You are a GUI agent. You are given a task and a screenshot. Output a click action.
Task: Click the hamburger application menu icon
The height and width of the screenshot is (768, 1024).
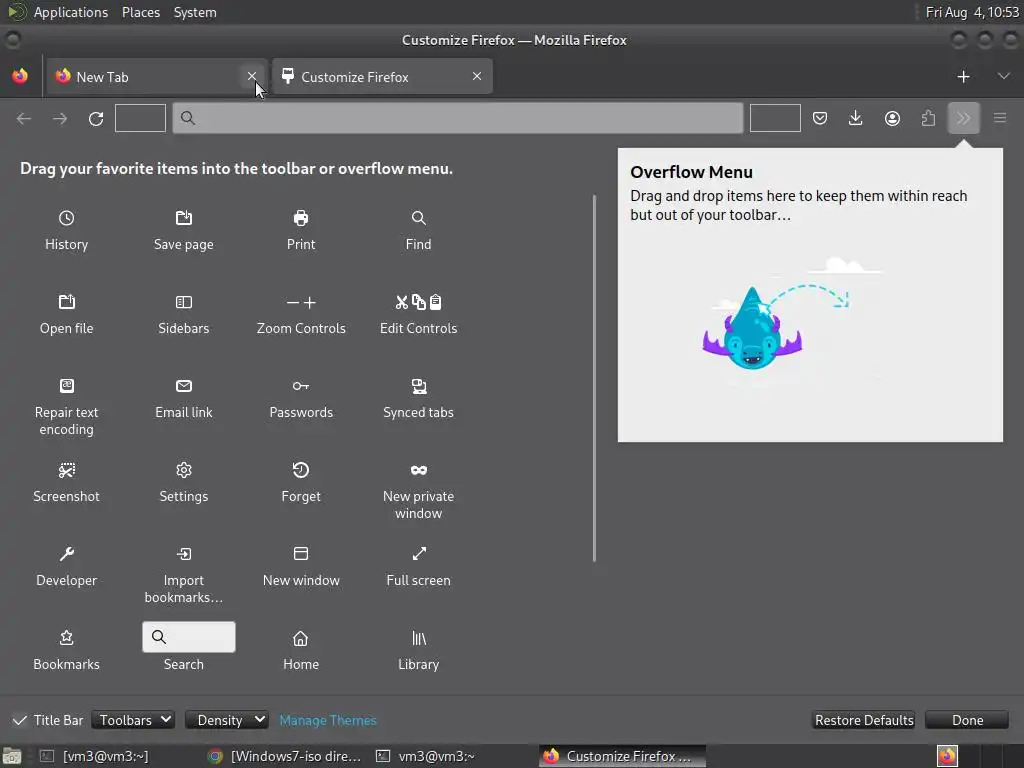click(1000, 118)
